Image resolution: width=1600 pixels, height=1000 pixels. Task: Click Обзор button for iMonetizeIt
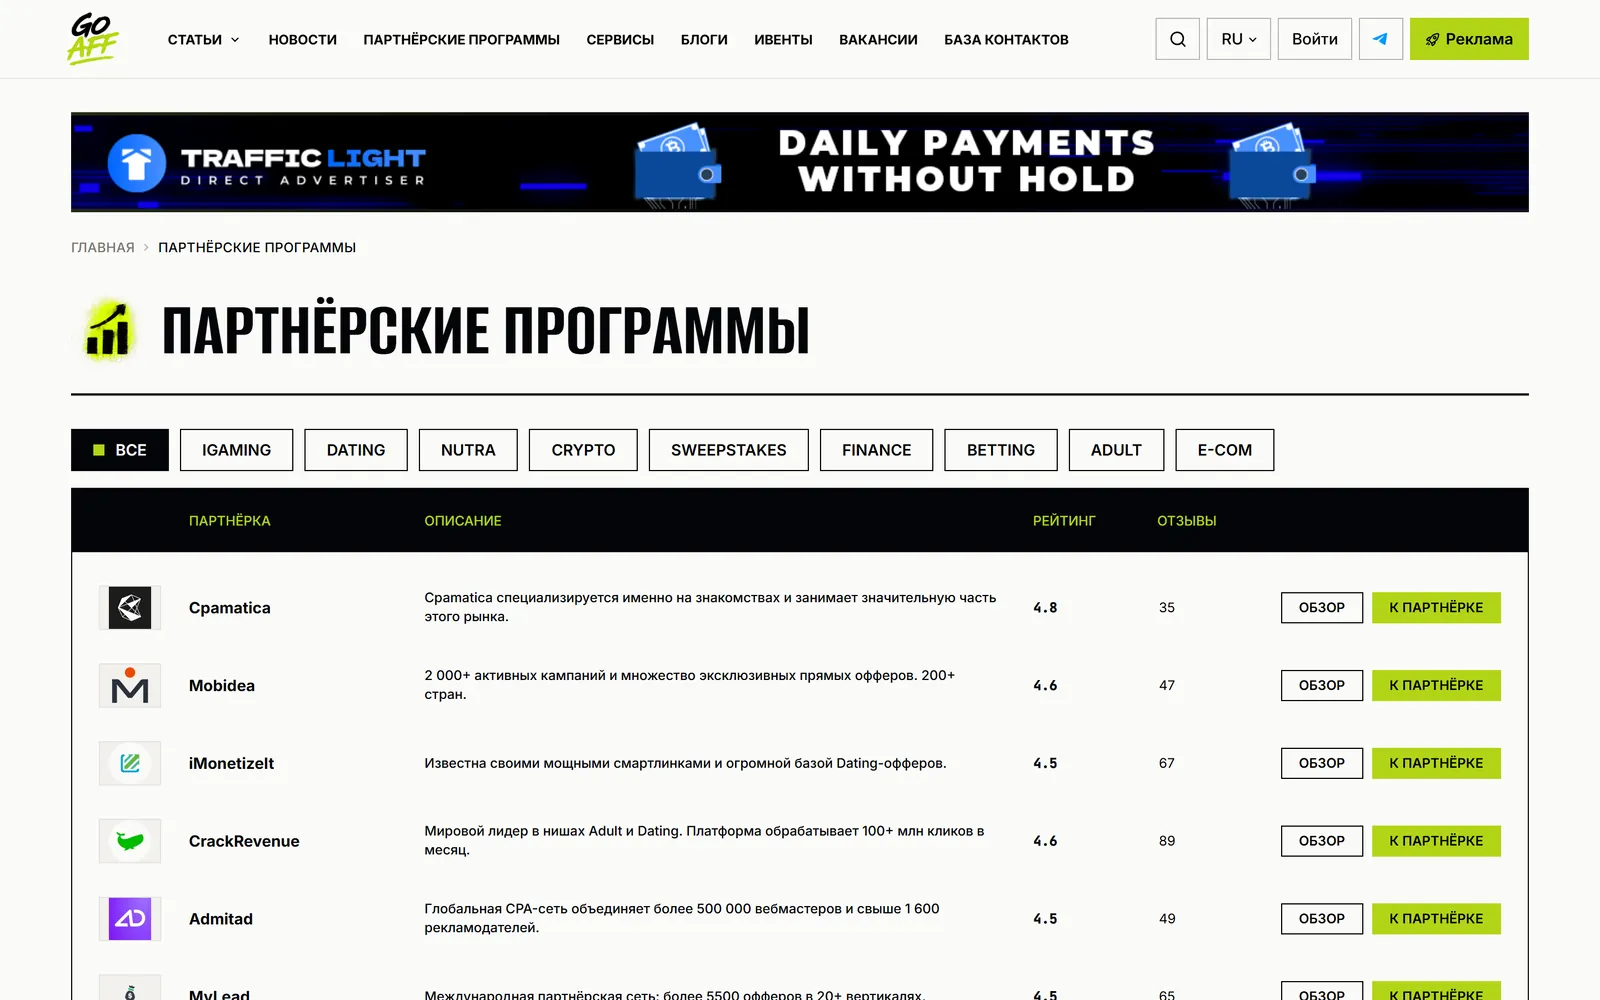[1322, 763]
